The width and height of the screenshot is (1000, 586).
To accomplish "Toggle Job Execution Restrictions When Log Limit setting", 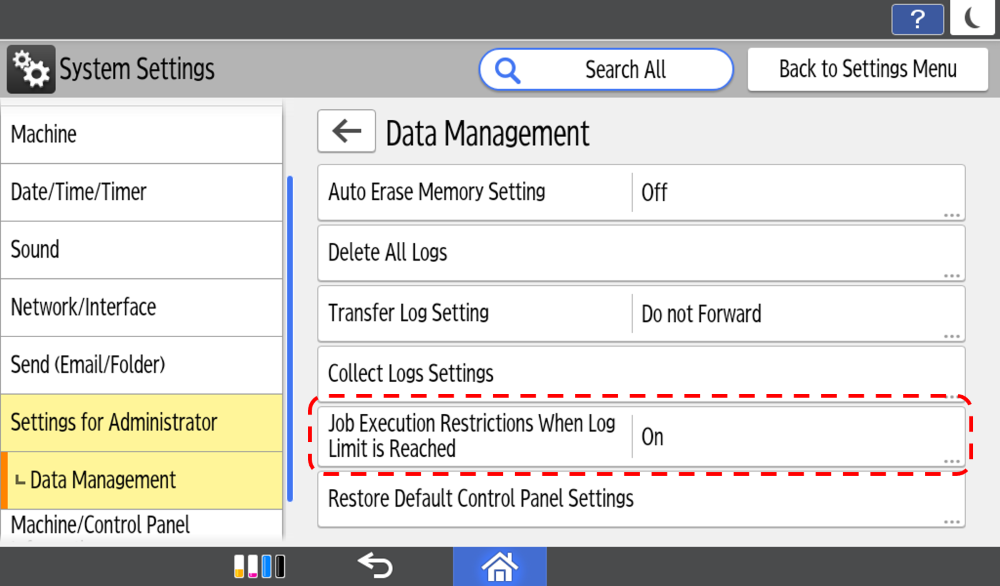I will (x=640, y=437).
